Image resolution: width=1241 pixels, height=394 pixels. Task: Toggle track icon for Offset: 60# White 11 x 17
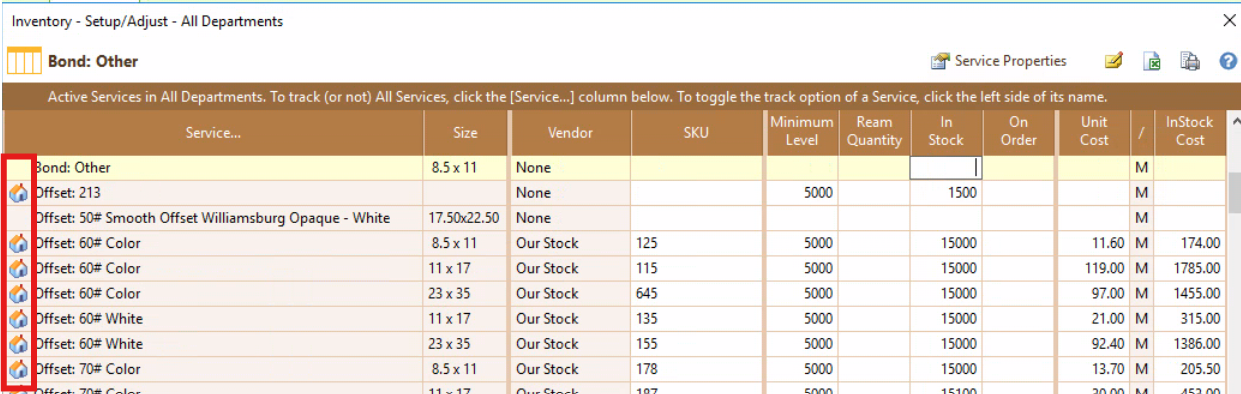(x=18, y=318)
